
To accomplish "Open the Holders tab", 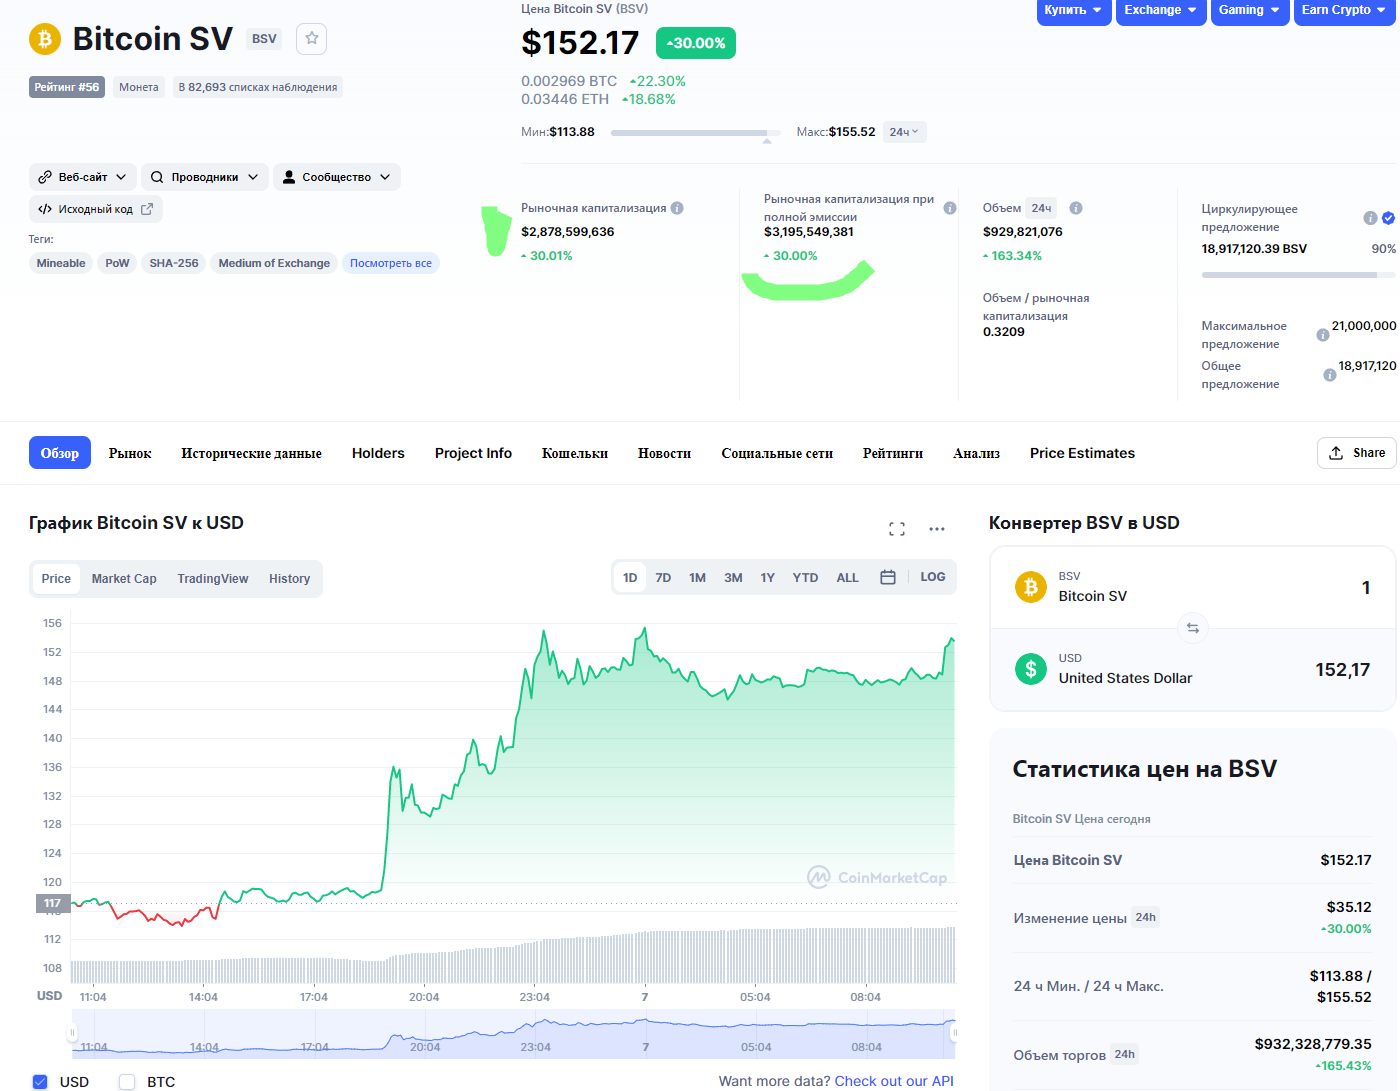I will pos(378,453).
